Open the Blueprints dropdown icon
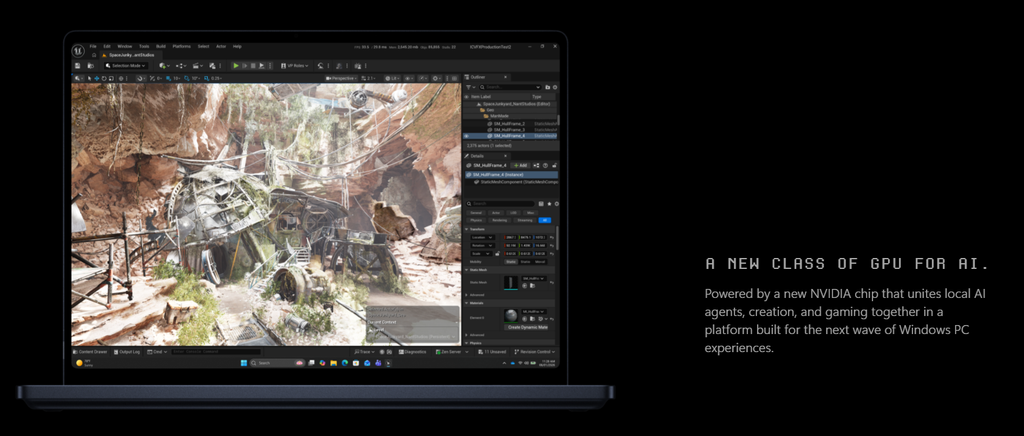The image size is (1024, 436). [181, 66]
